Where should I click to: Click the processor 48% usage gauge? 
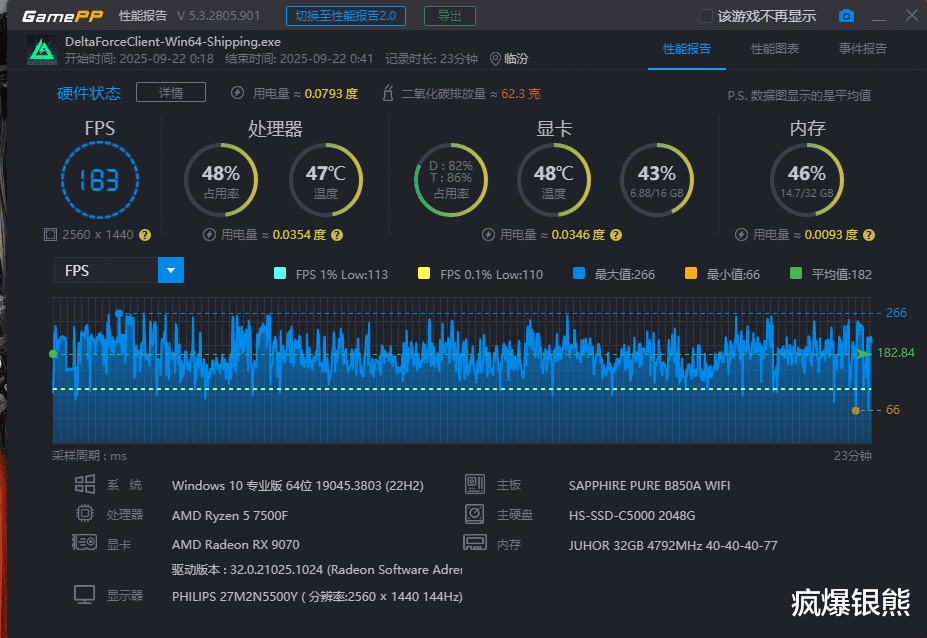click(x=221, y=180)
